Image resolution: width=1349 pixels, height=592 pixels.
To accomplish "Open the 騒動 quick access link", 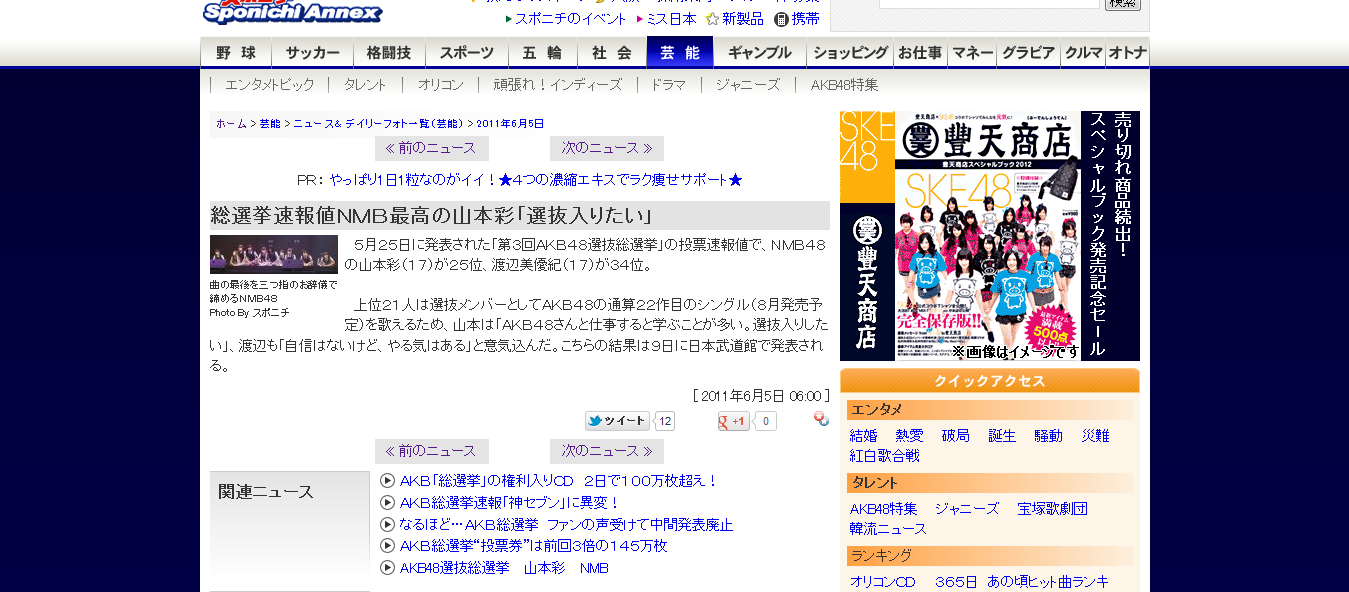I will coord(1048,436).
